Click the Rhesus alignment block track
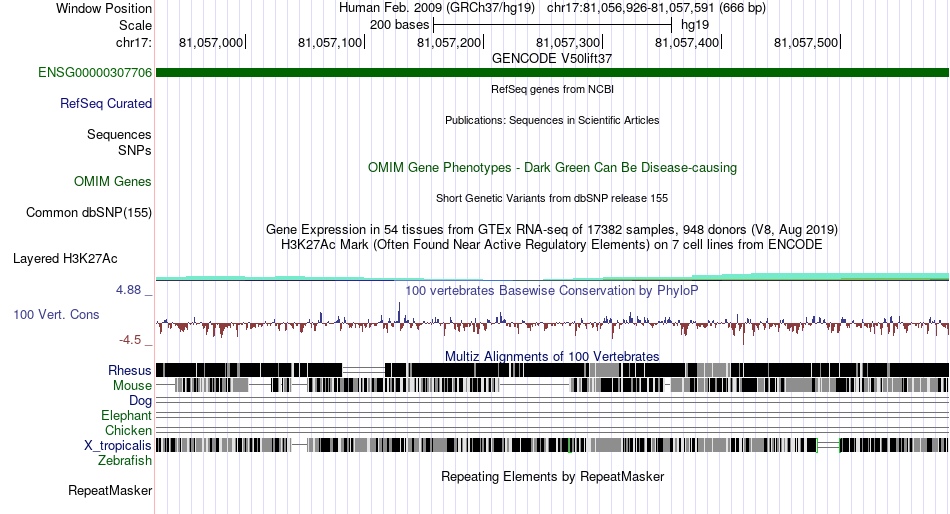 (553, 370)
